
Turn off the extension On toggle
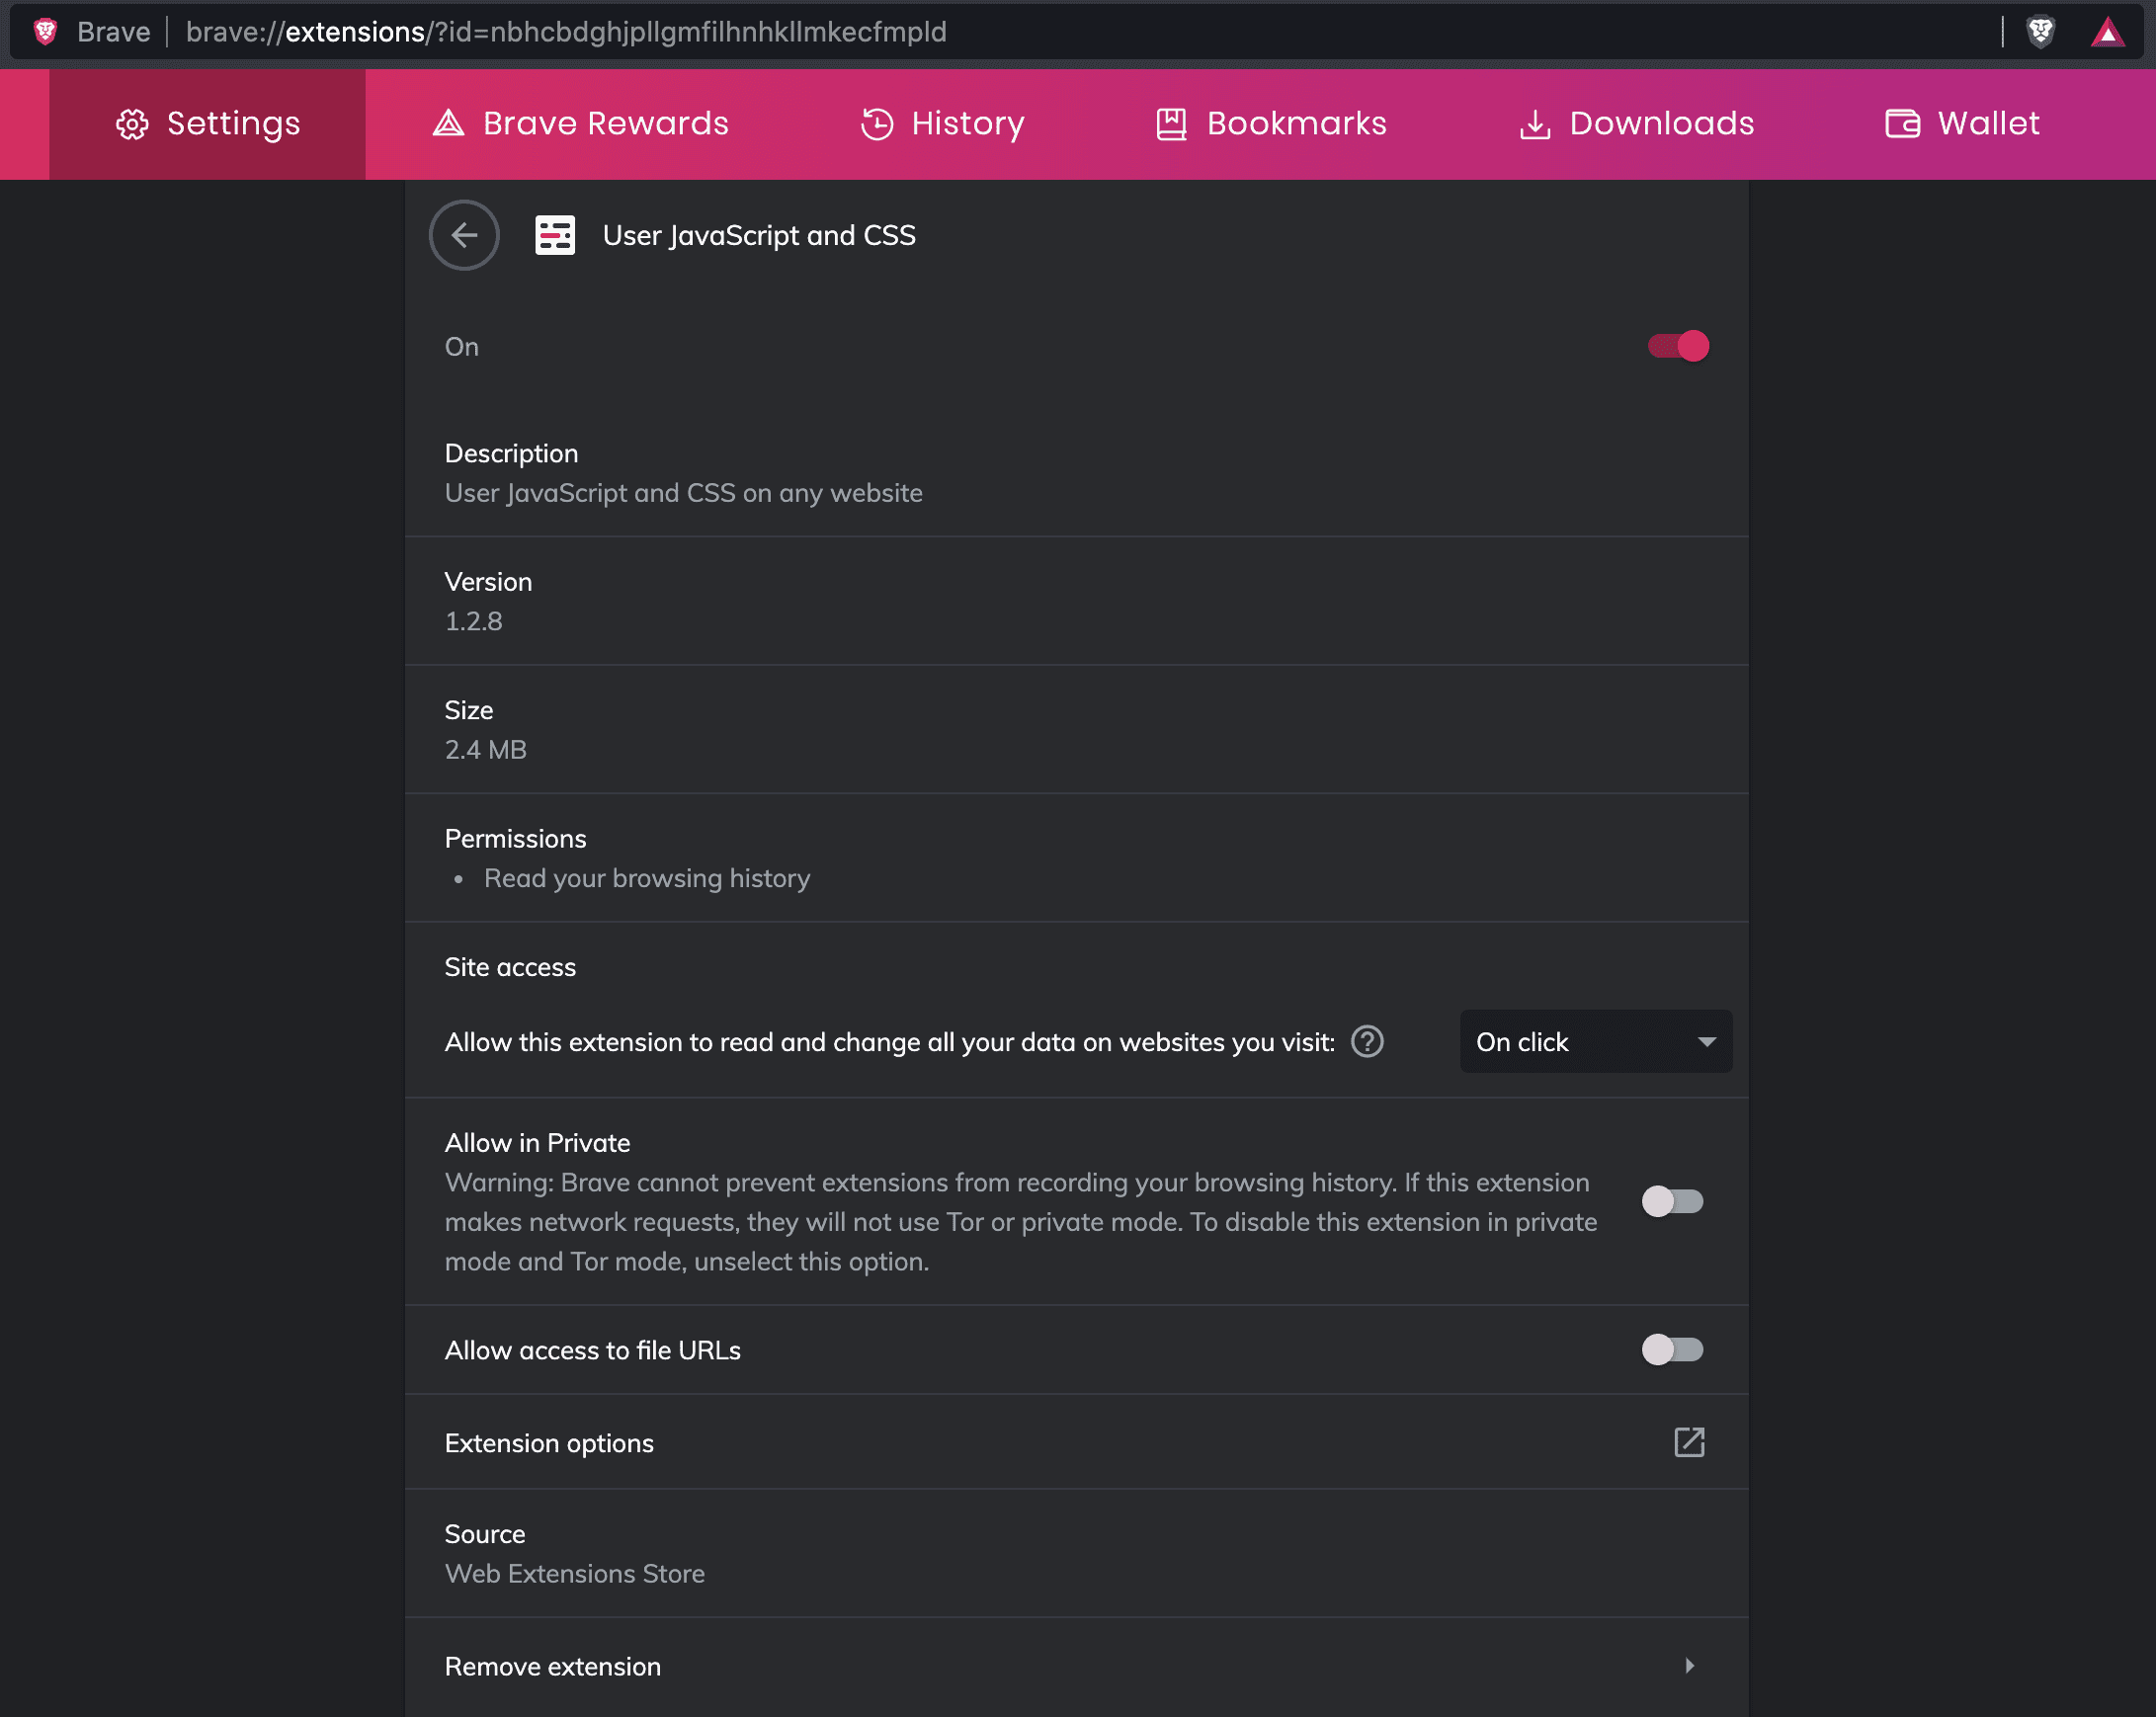(x=1678, y=346)
